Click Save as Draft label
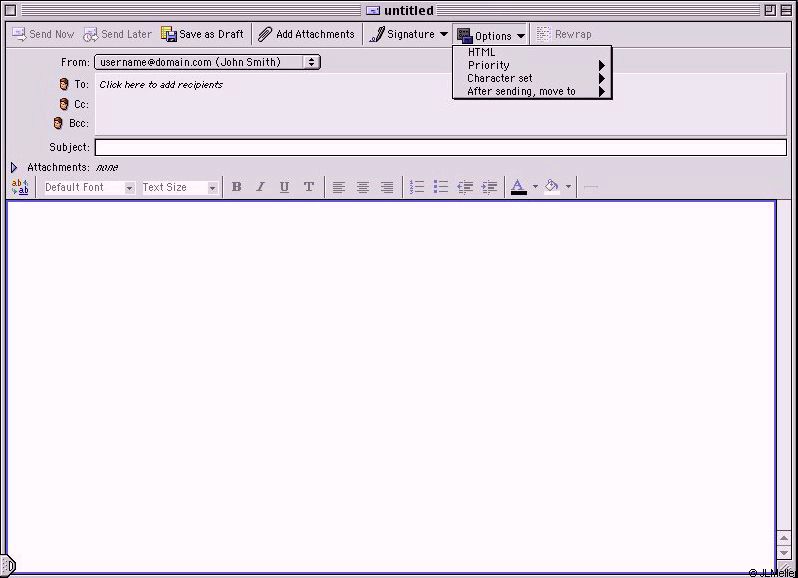The height and width of the screenshot is (578, 798). pos(211,34)
